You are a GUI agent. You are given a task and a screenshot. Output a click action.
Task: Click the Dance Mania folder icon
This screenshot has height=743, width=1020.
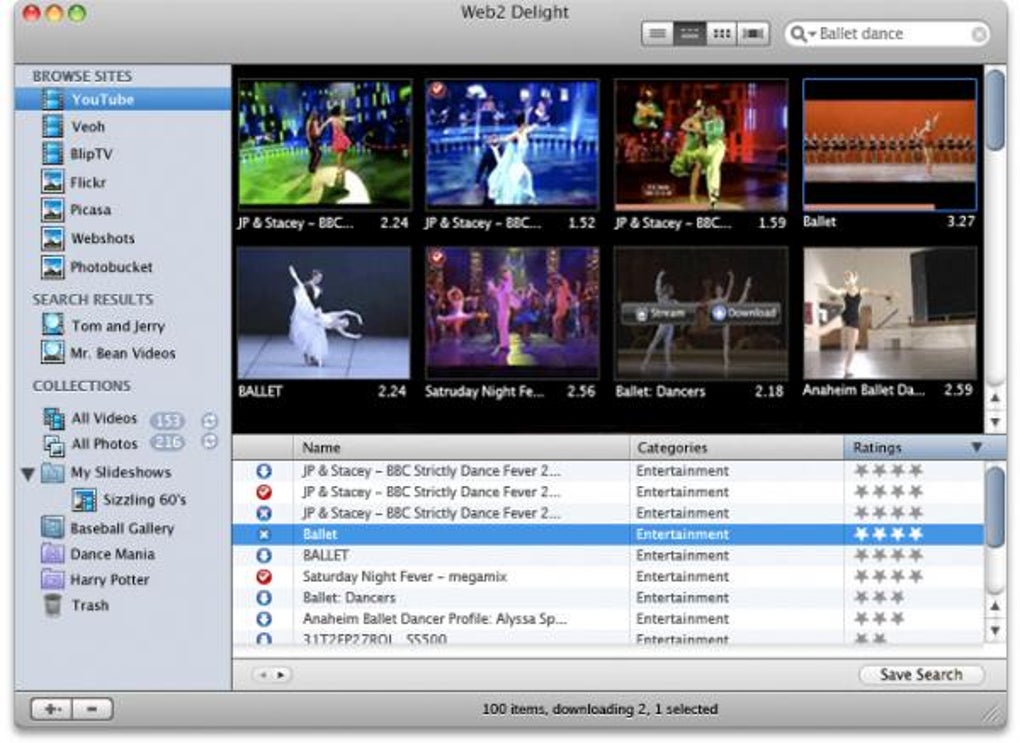point(52,554)
